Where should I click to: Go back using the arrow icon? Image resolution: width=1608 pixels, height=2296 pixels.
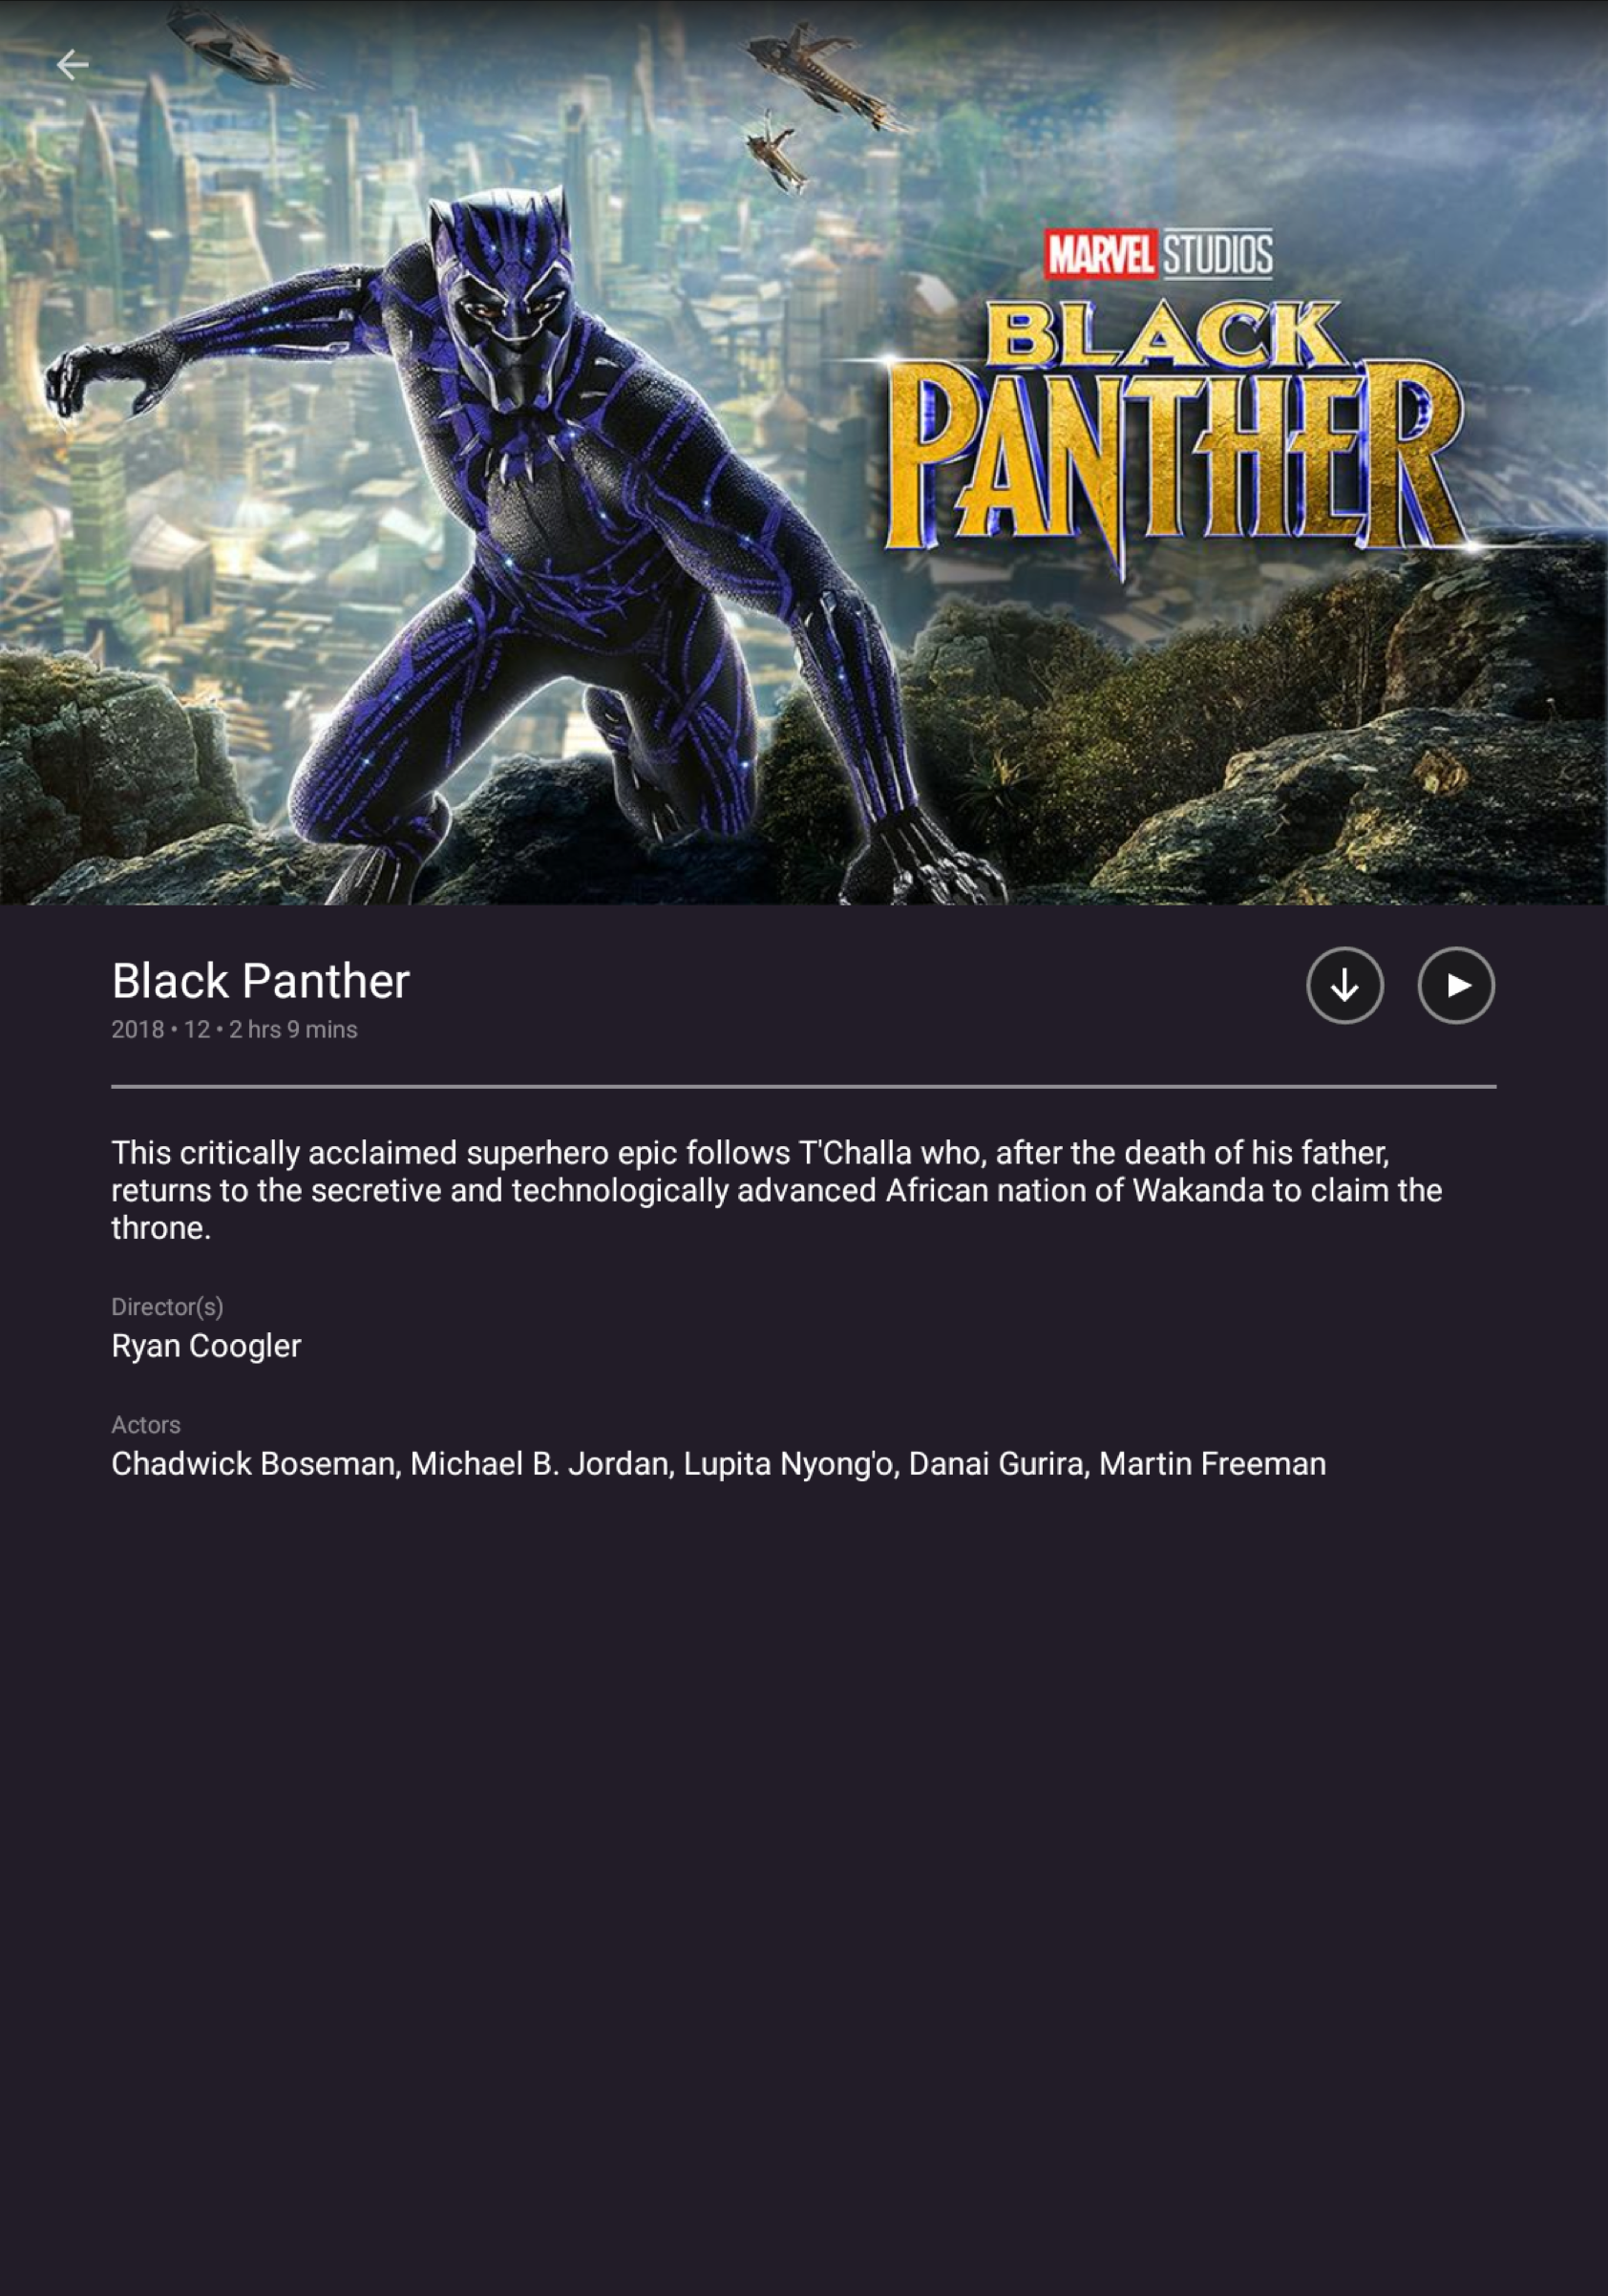click(x=72, y=65)
